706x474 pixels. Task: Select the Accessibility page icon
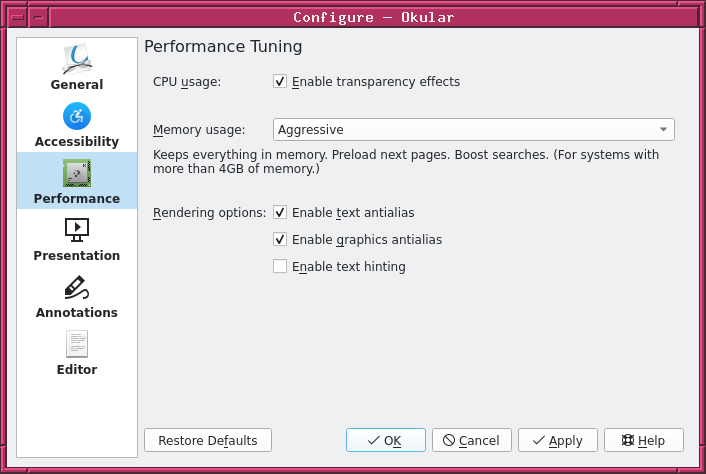[77, 116]
